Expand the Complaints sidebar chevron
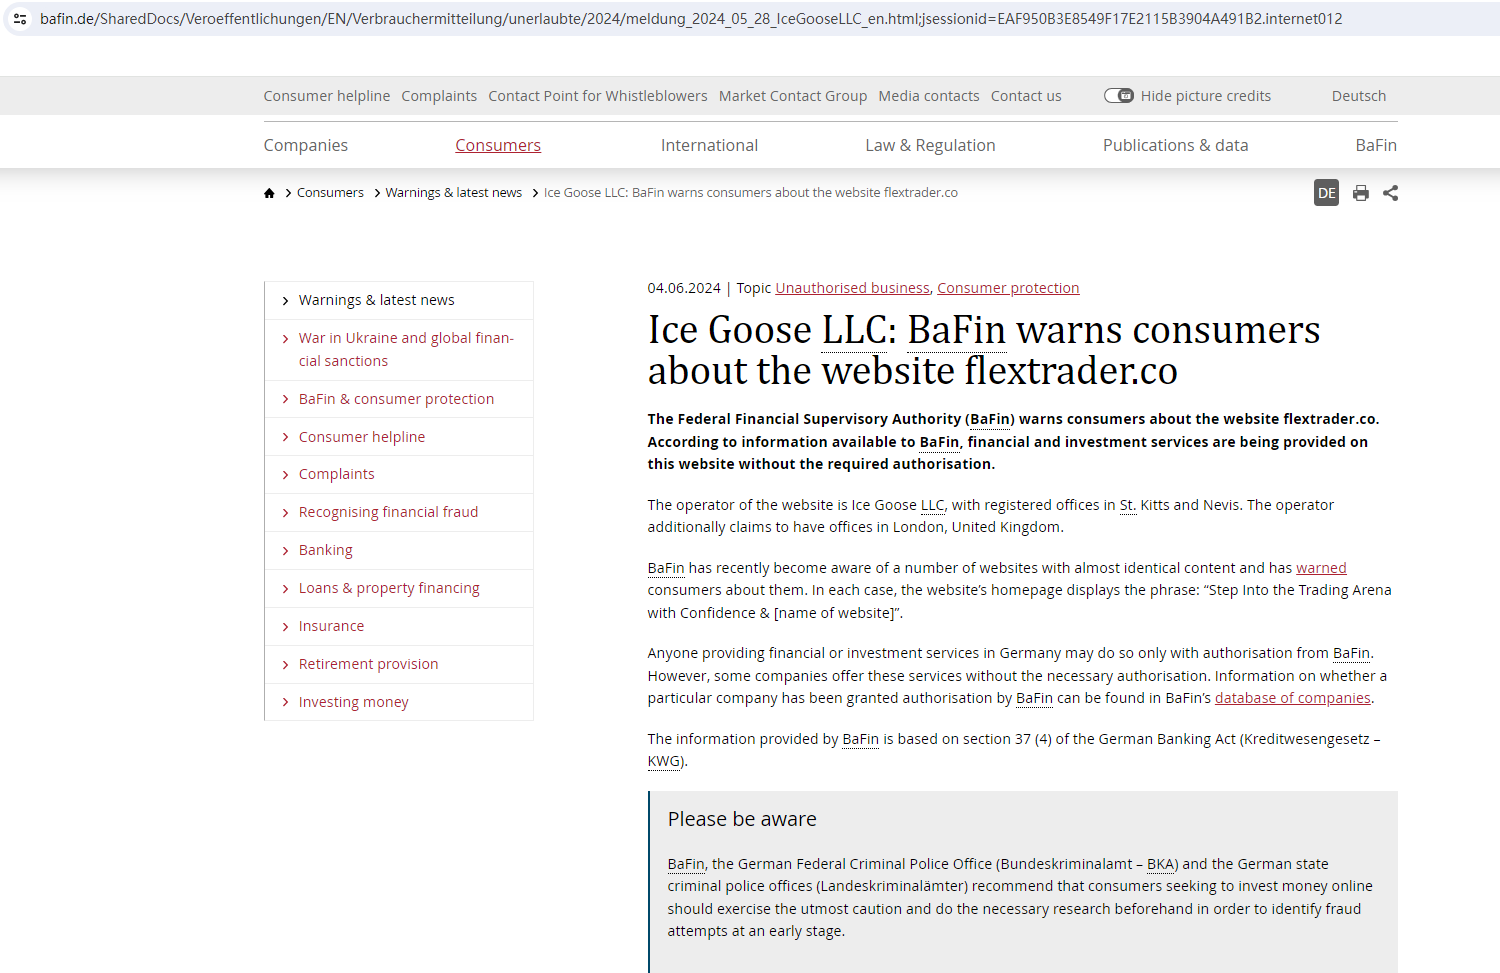Screen dimensions: 1500x973 [x=285, y=475]
